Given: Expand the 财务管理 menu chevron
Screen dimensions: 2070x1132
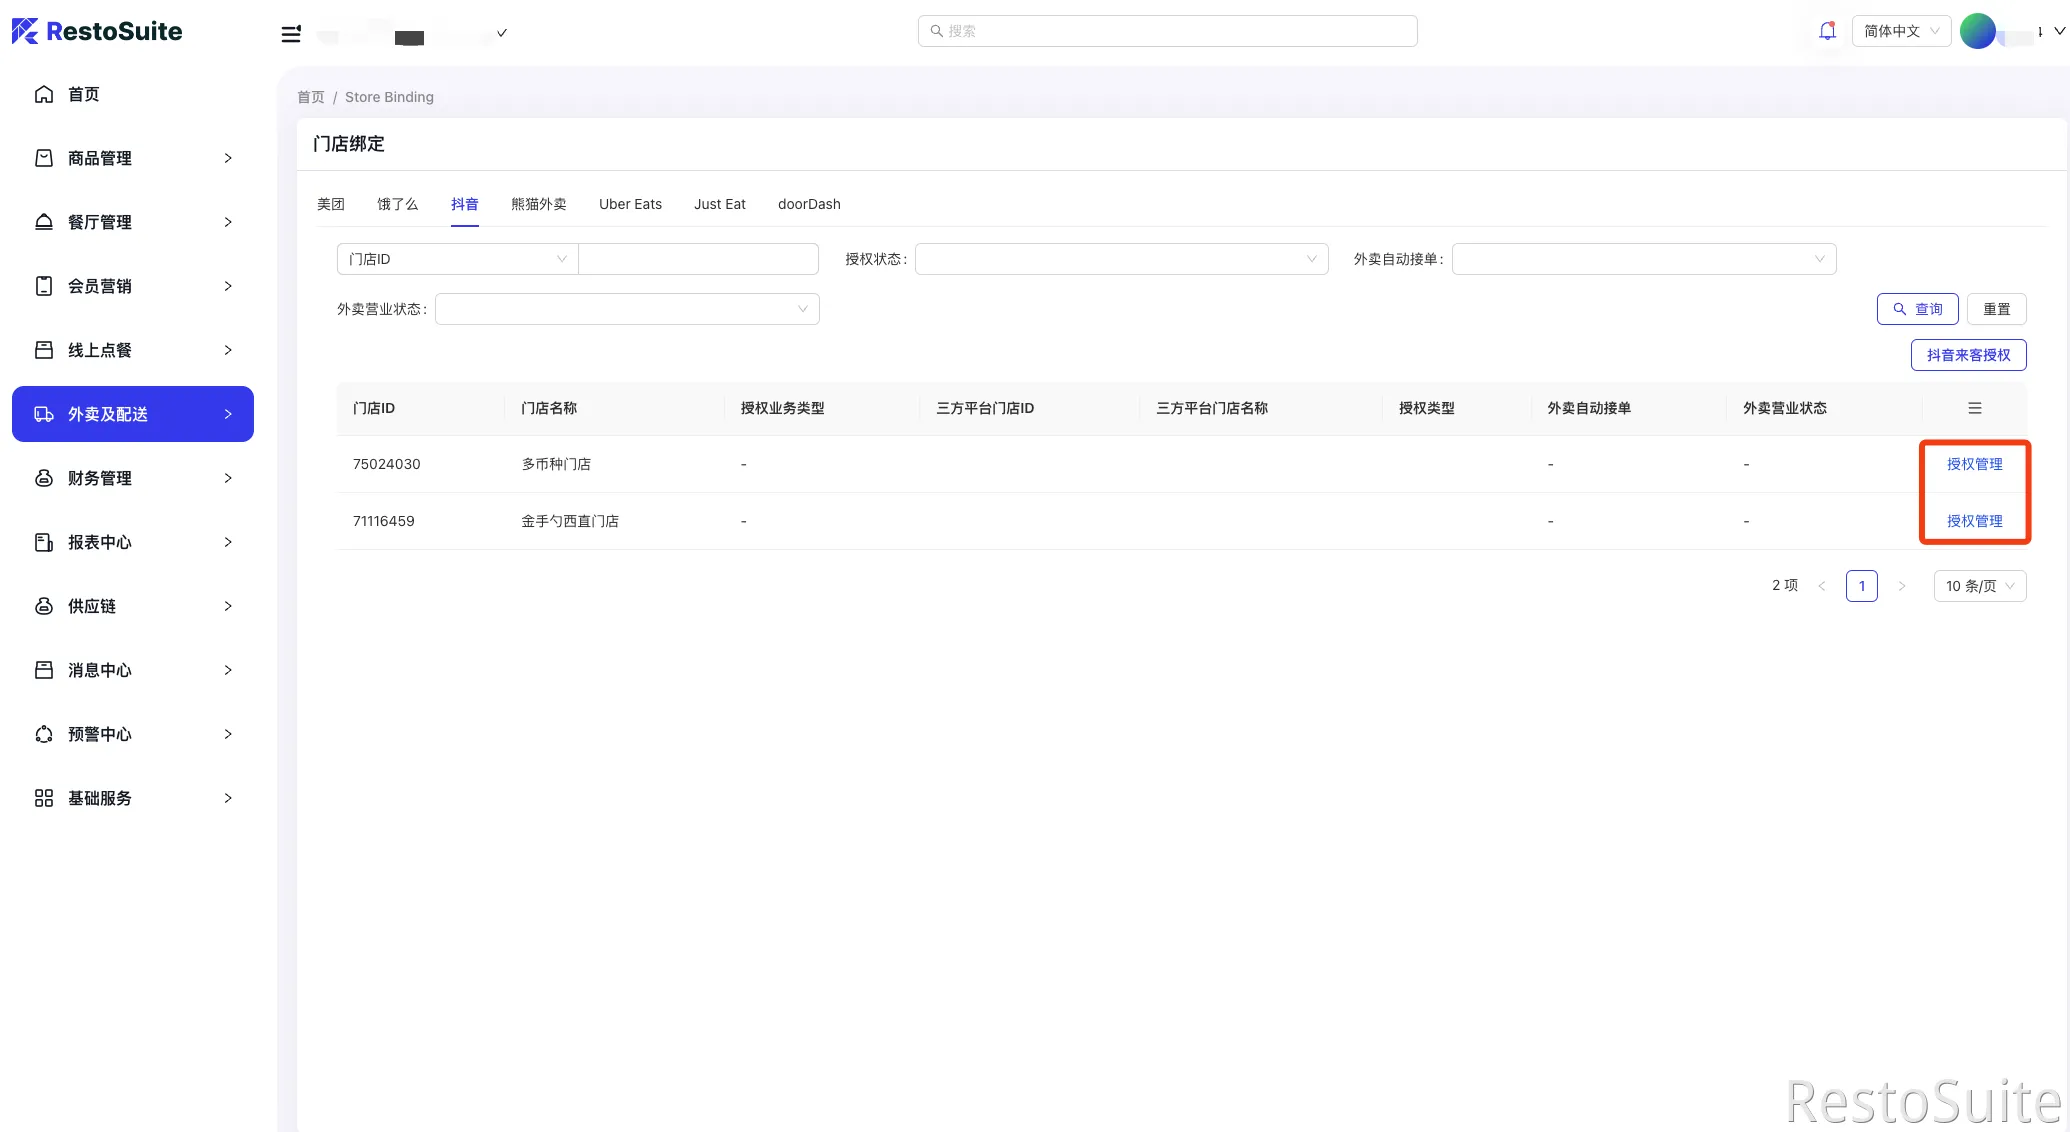Looking at the screenshot, I should [x=228, y=478].
